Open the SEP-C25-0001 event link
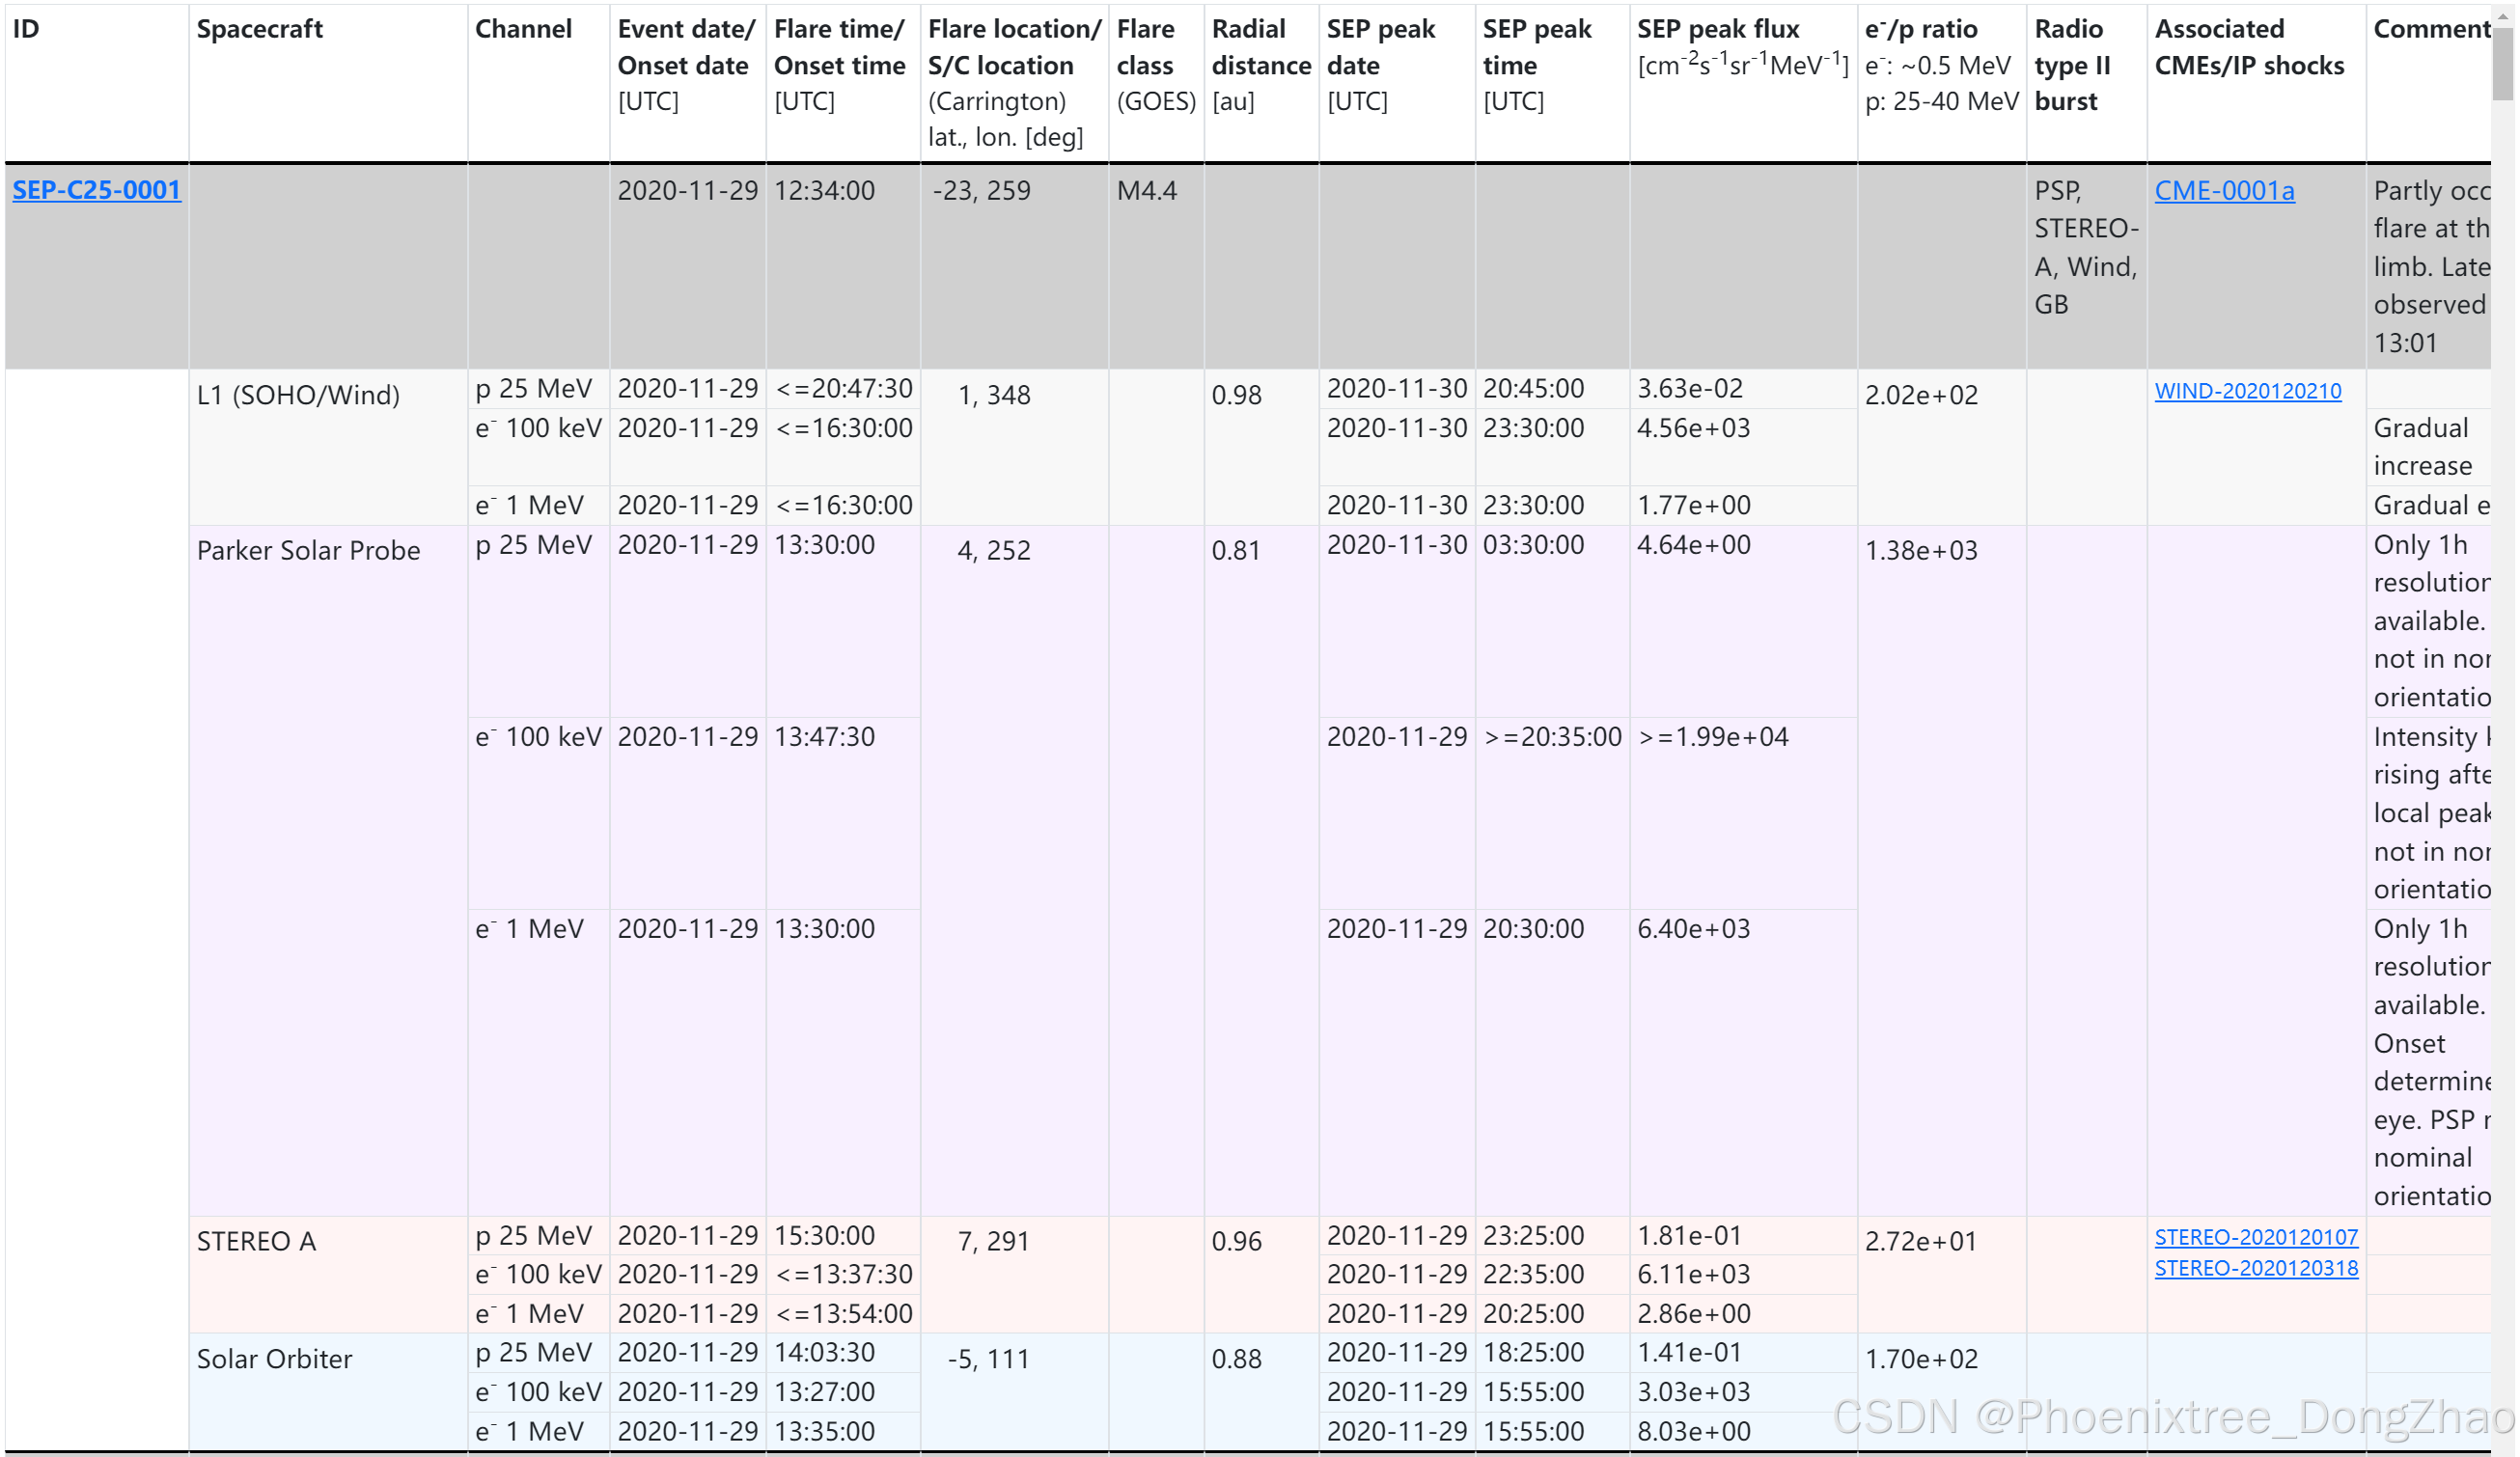This screenshot has width=2520, height=1457. [x=96, y=190]
